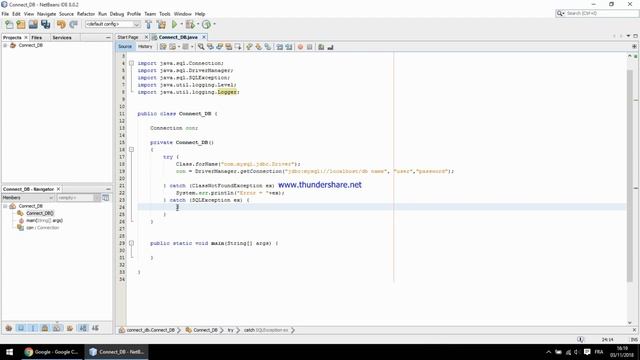The image size is (640, 360).
Task: Switch to the Start Page tab
Action: click(128, 37)
